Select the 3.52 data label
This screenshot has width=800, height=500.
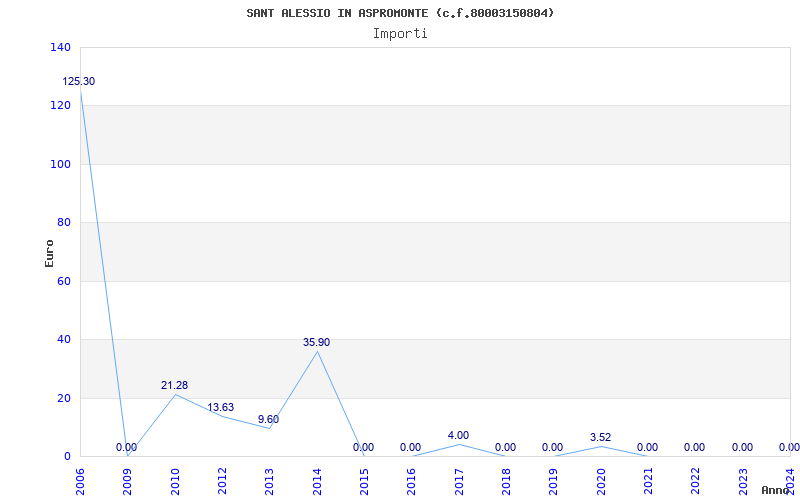coord(601,437)
